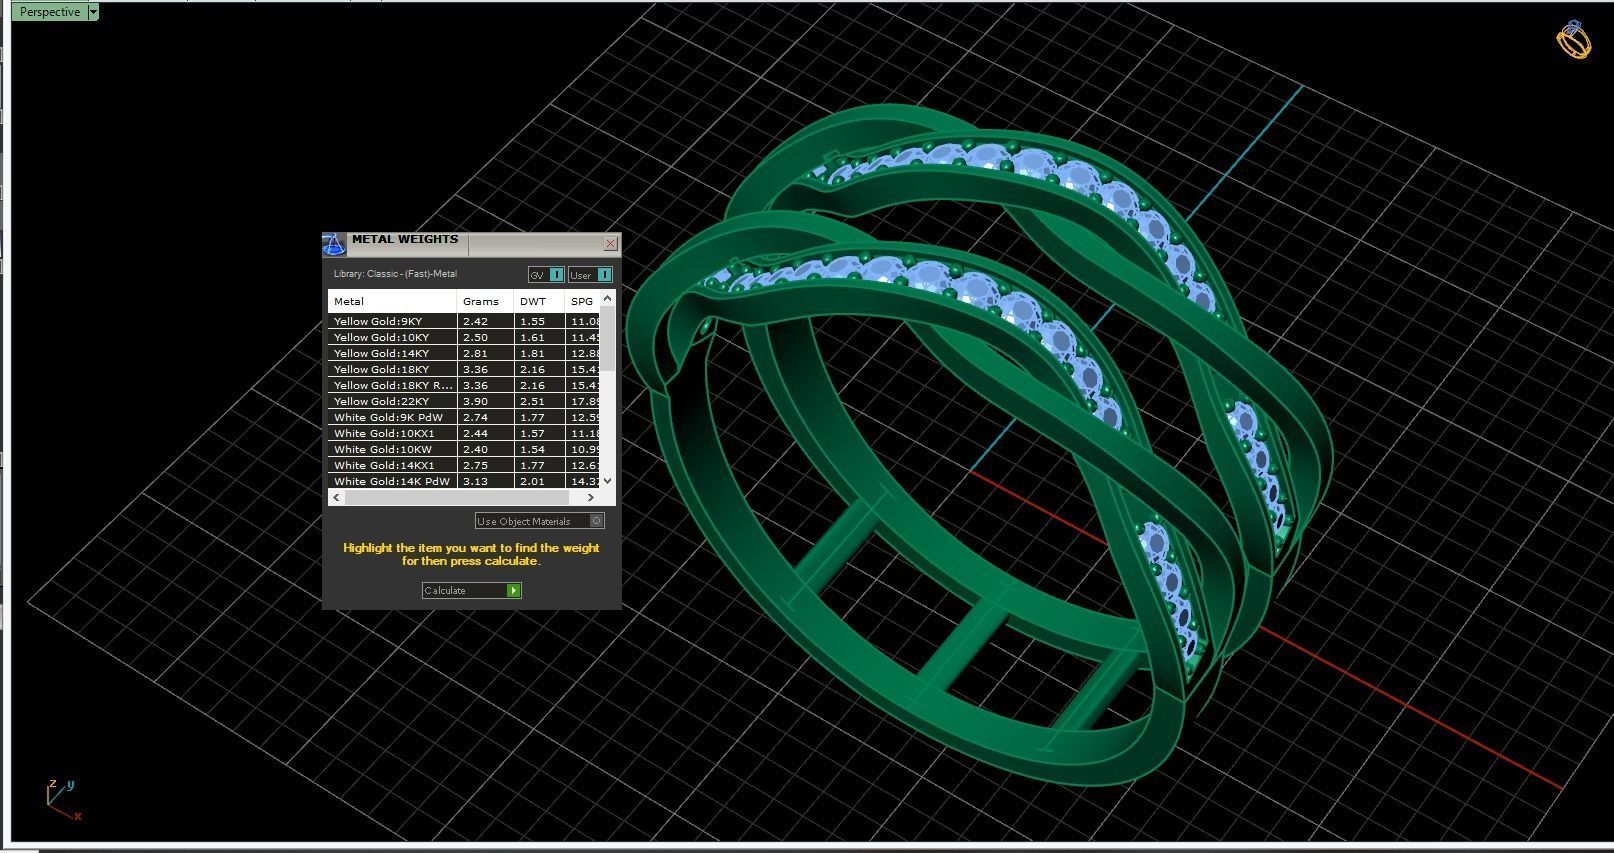Click the green play arrow on Calculate
This screenshot has width=1614, height=853.
(514, 590)
